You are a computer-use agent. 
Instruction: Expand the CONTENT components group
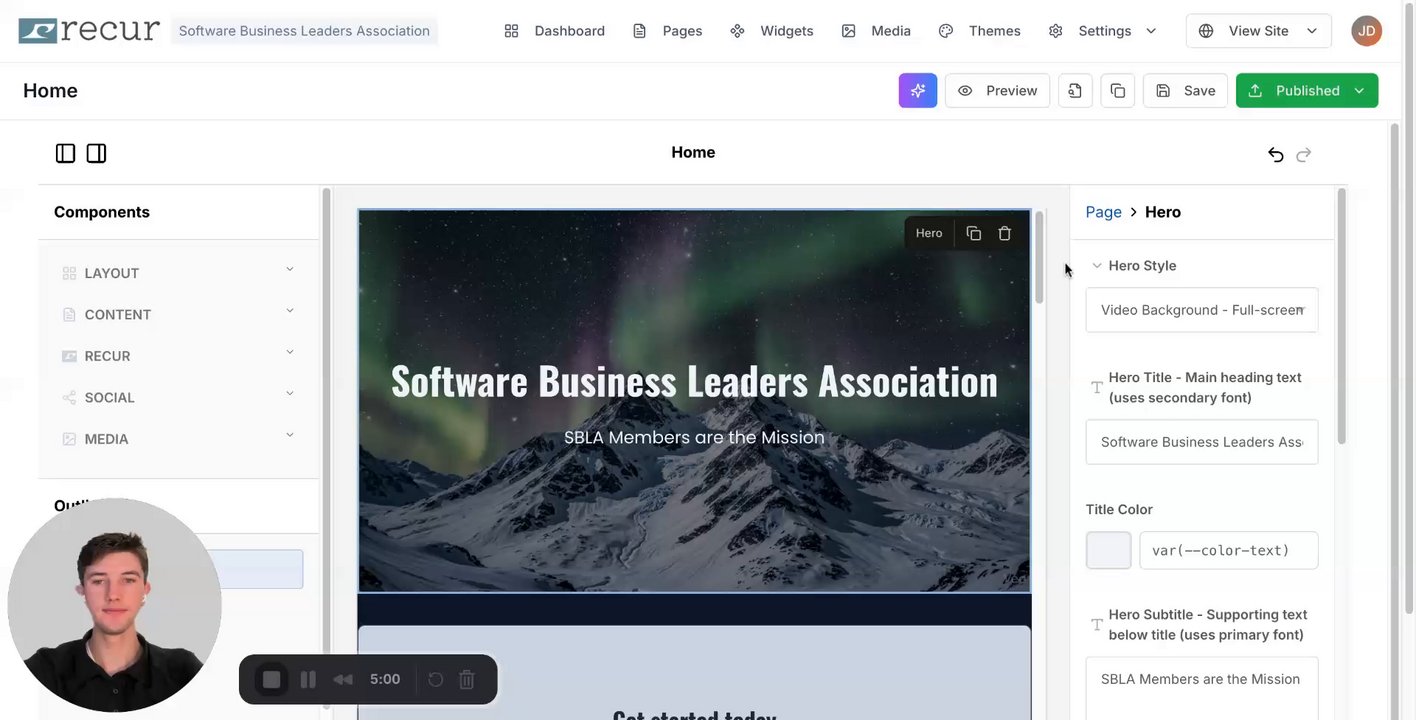(178, 314)
